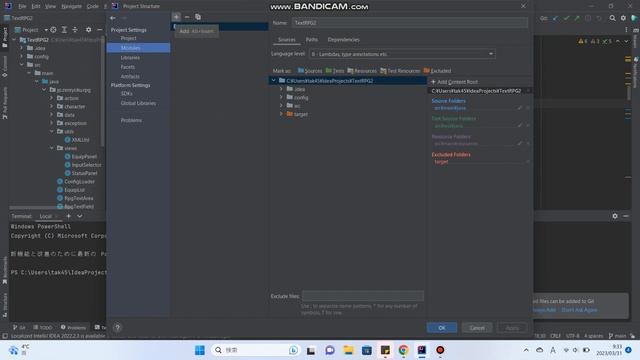The width and height of the screenshot is (640, 360).
Task: Collapse views package in Project tree
Action: coord(52,148)
